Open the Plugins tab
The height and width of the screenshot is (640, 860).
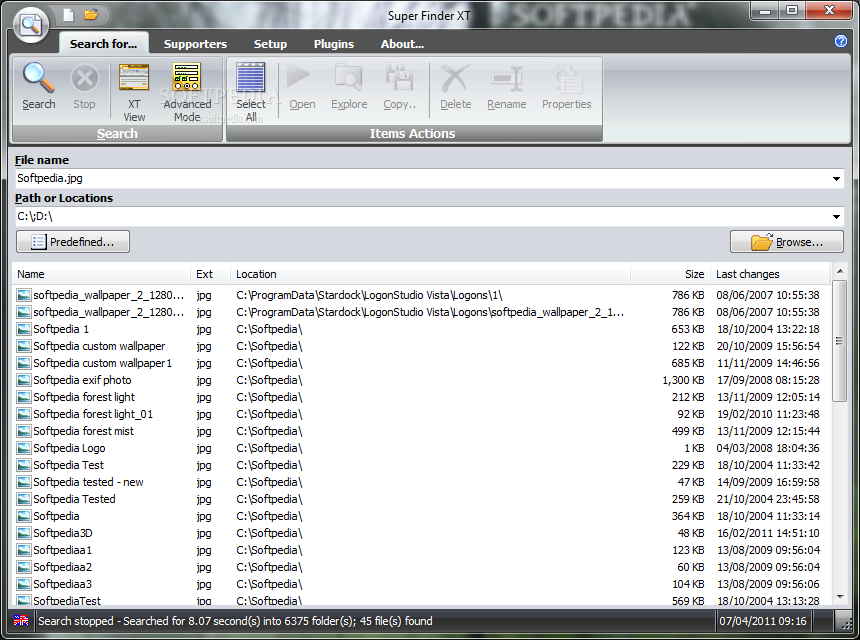coord(333,44)
